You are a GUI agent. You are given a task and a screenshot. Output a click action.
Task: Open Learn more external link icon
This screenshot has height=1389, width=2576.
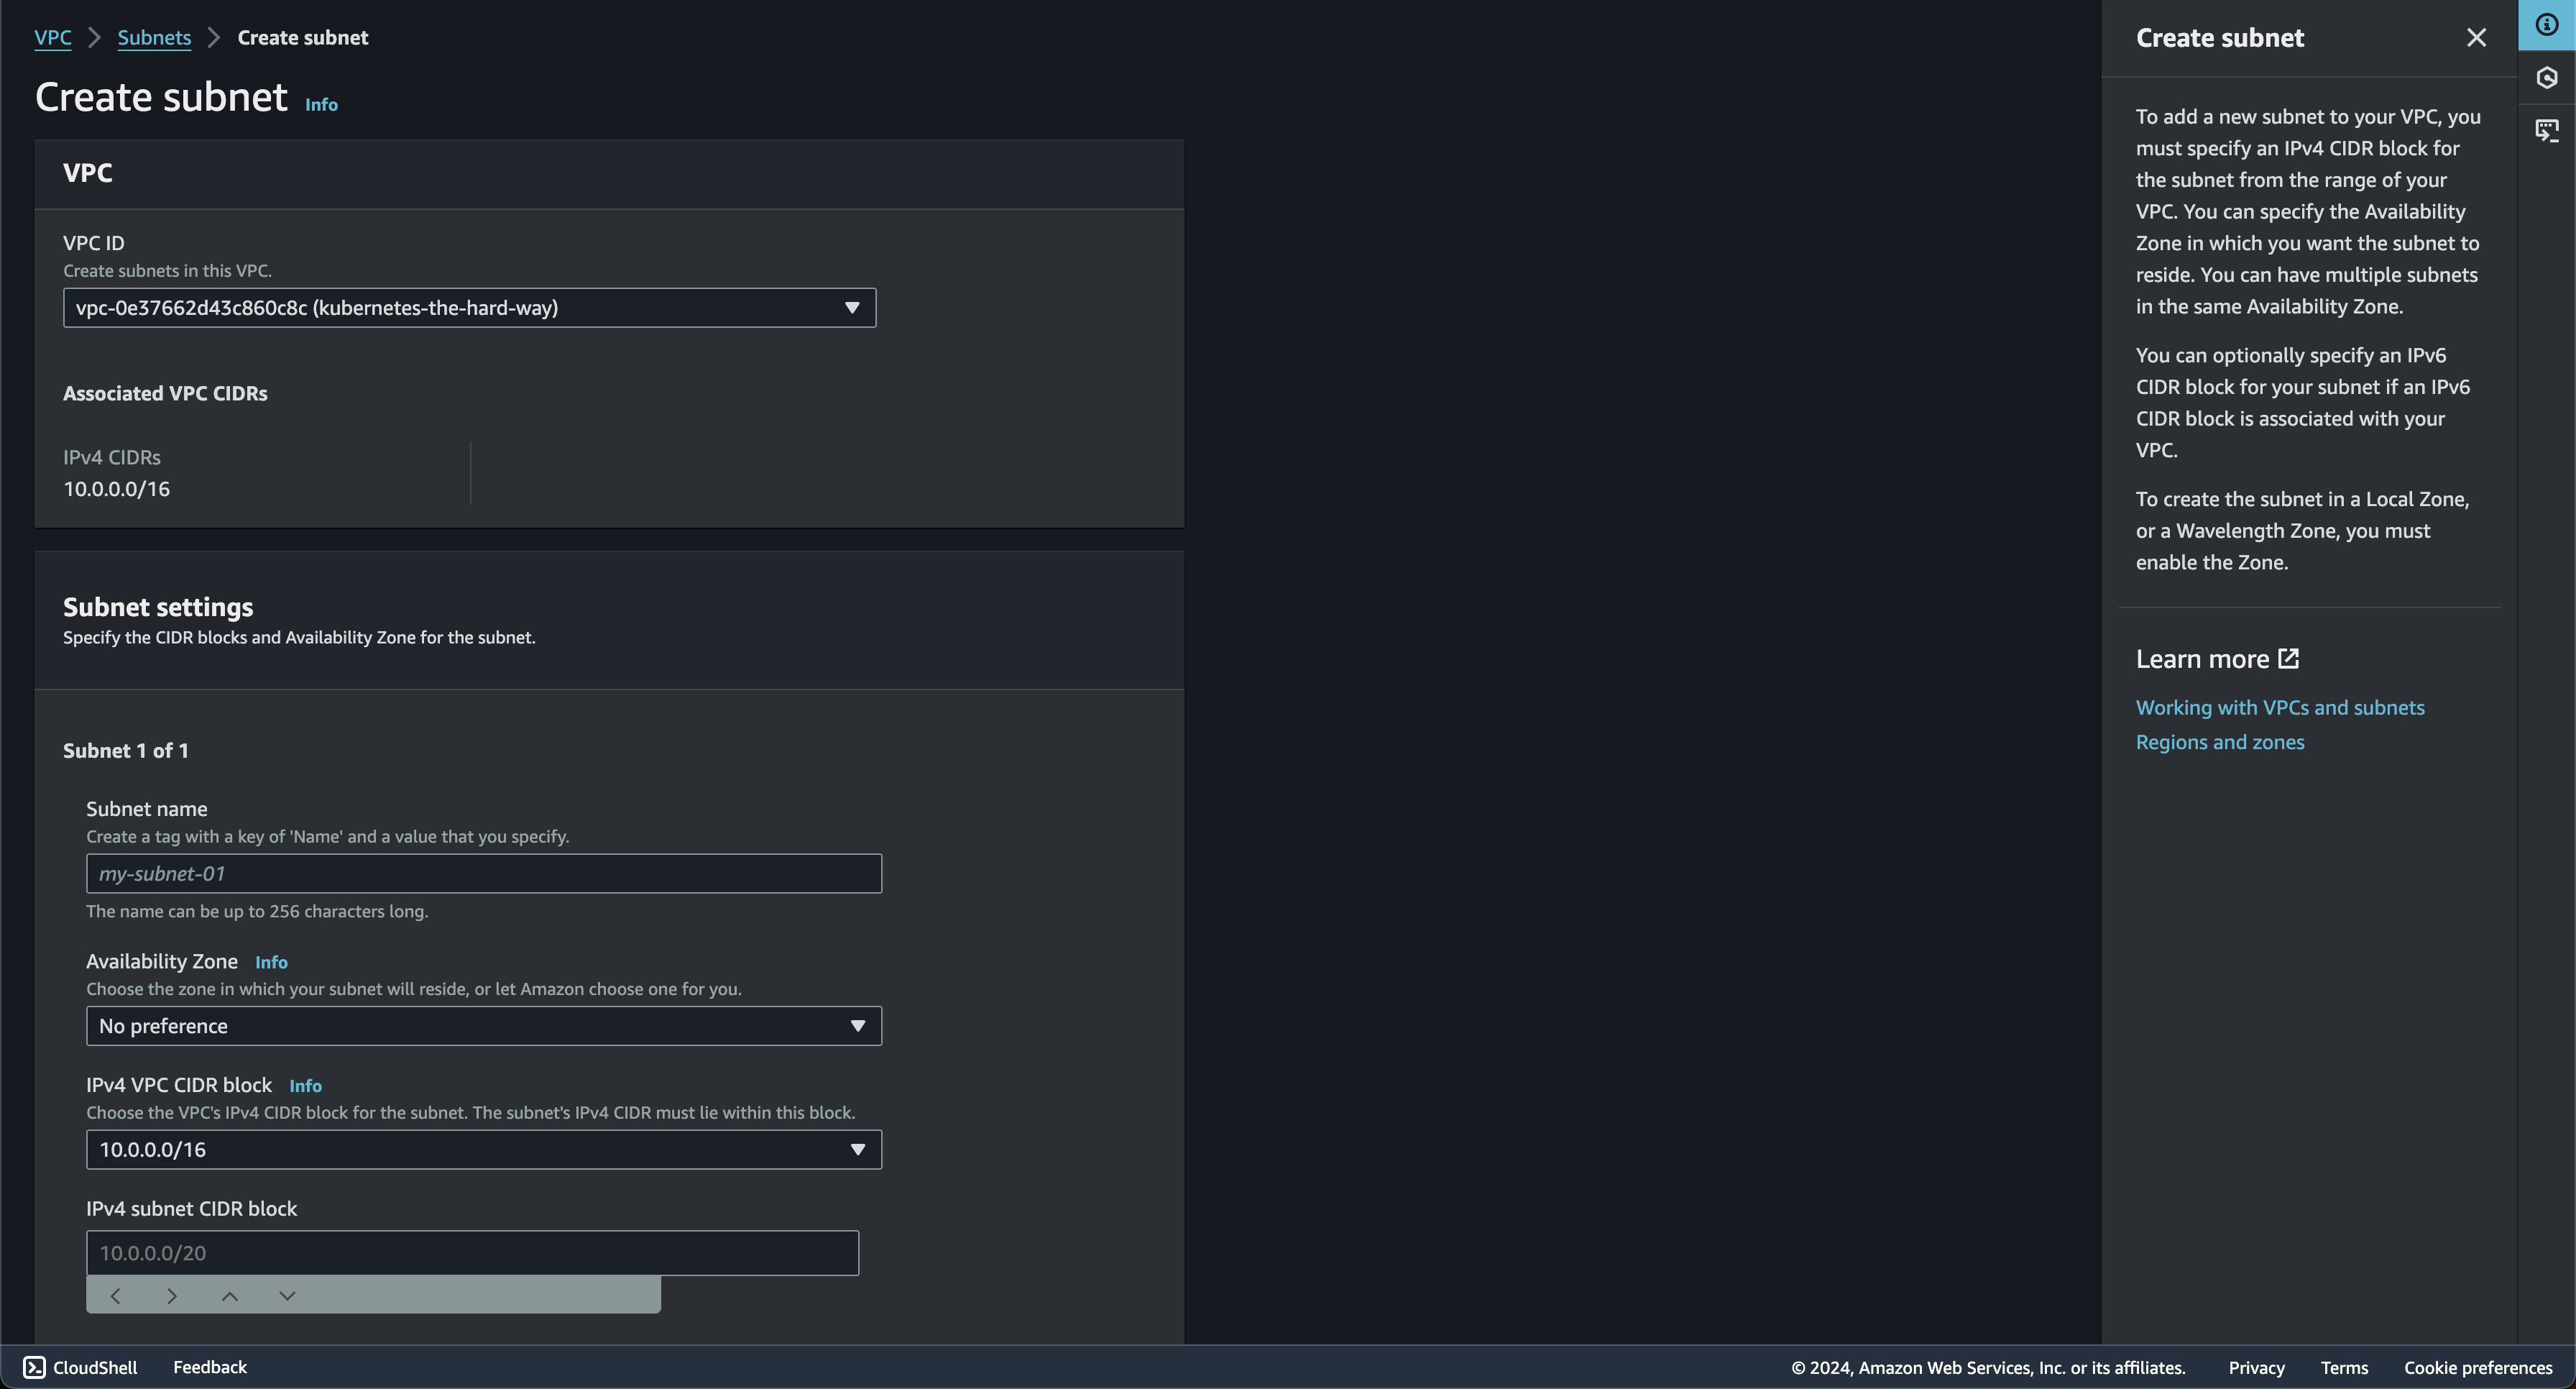(x=2289, y=659)
